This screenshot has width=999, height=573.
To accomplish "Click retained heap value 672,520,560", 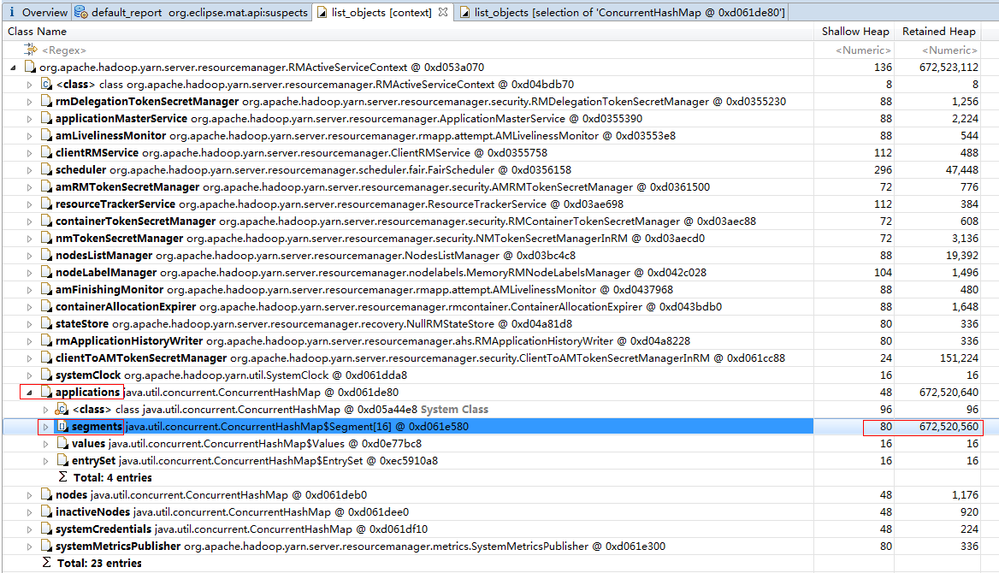I will click(x=949, y=426).
